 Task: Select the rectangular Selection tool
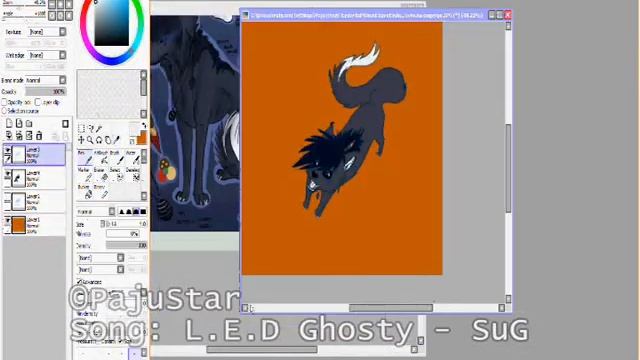(81, 129)
